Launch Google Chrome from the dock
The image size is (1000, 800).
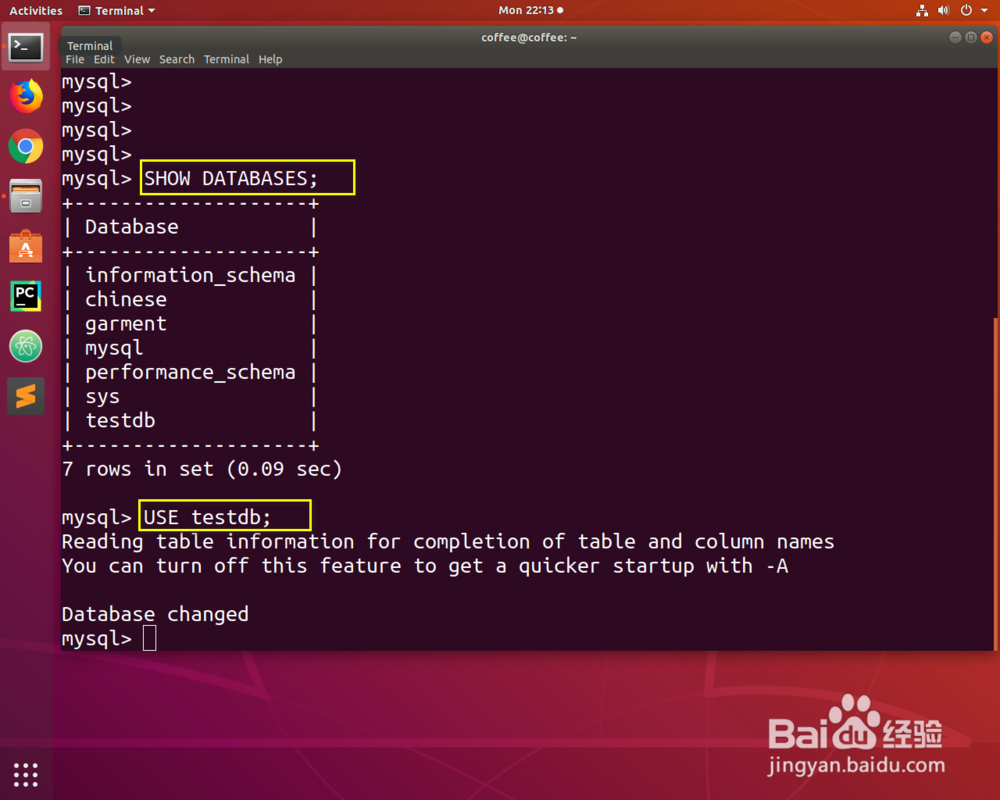[26, 147]
